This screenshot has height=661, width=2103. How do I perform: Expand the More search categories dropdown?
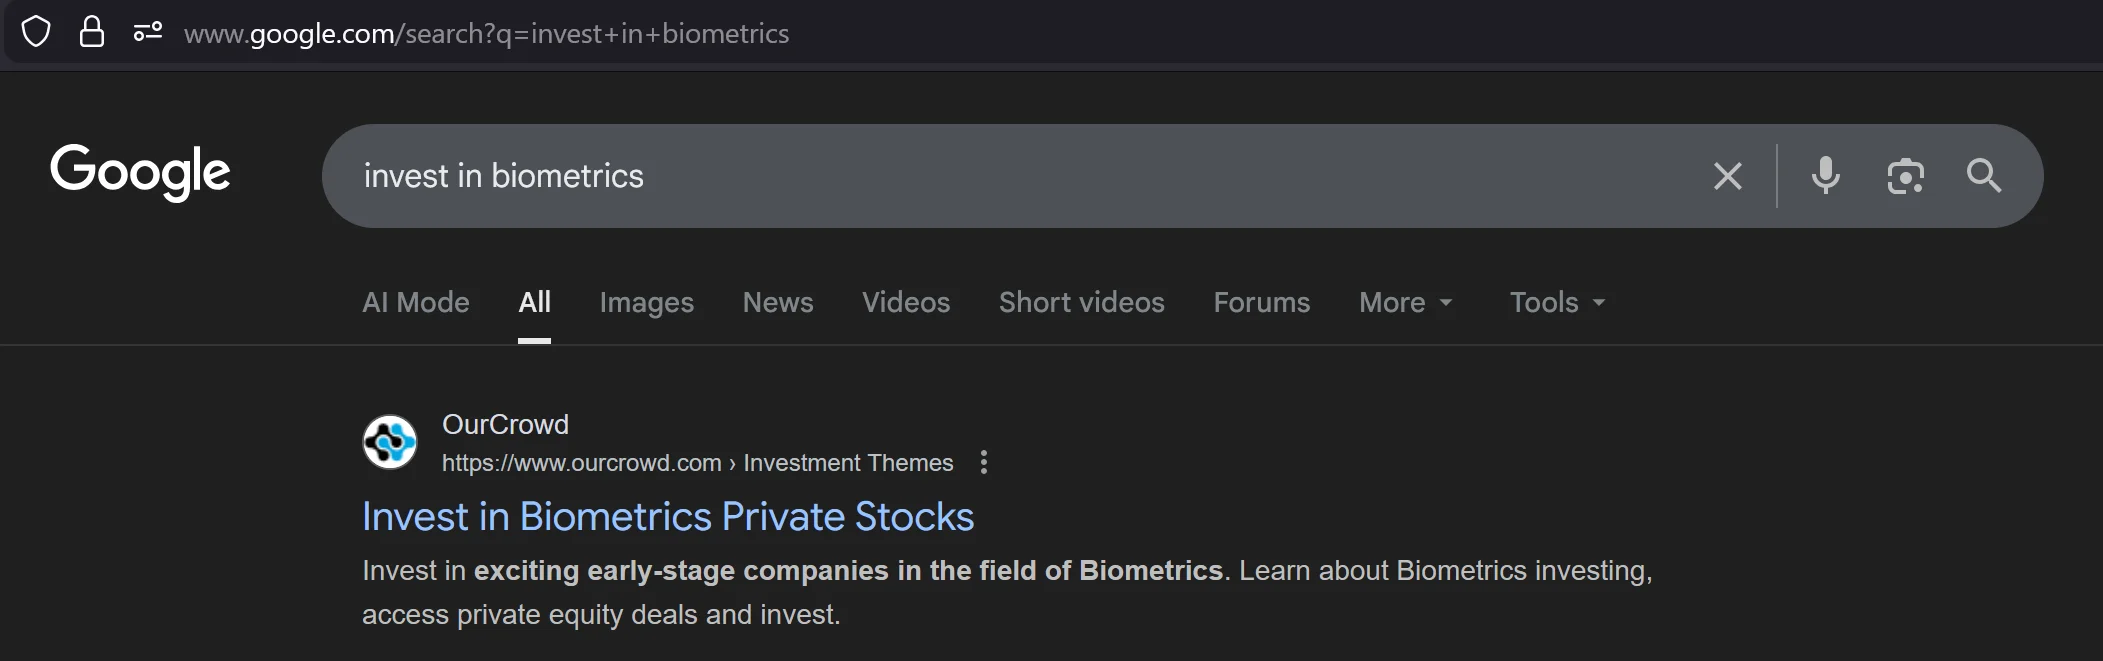pos(1406,302)
